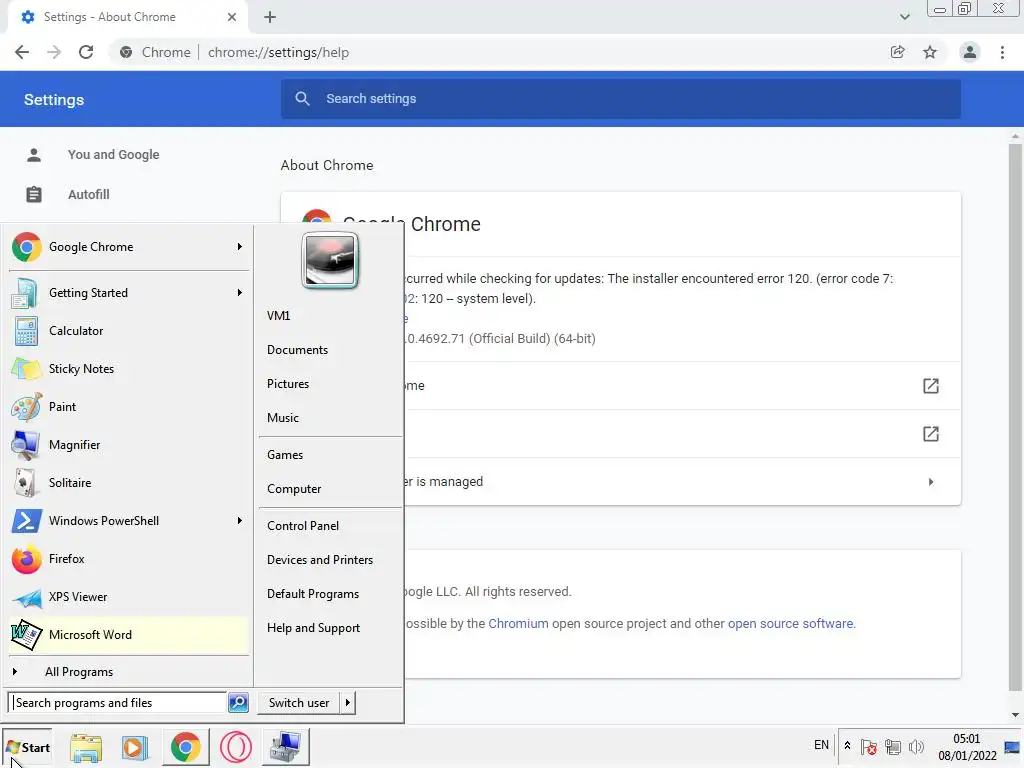Bookmark this page with star icon
1024x768 pixels.
point(930,52)
